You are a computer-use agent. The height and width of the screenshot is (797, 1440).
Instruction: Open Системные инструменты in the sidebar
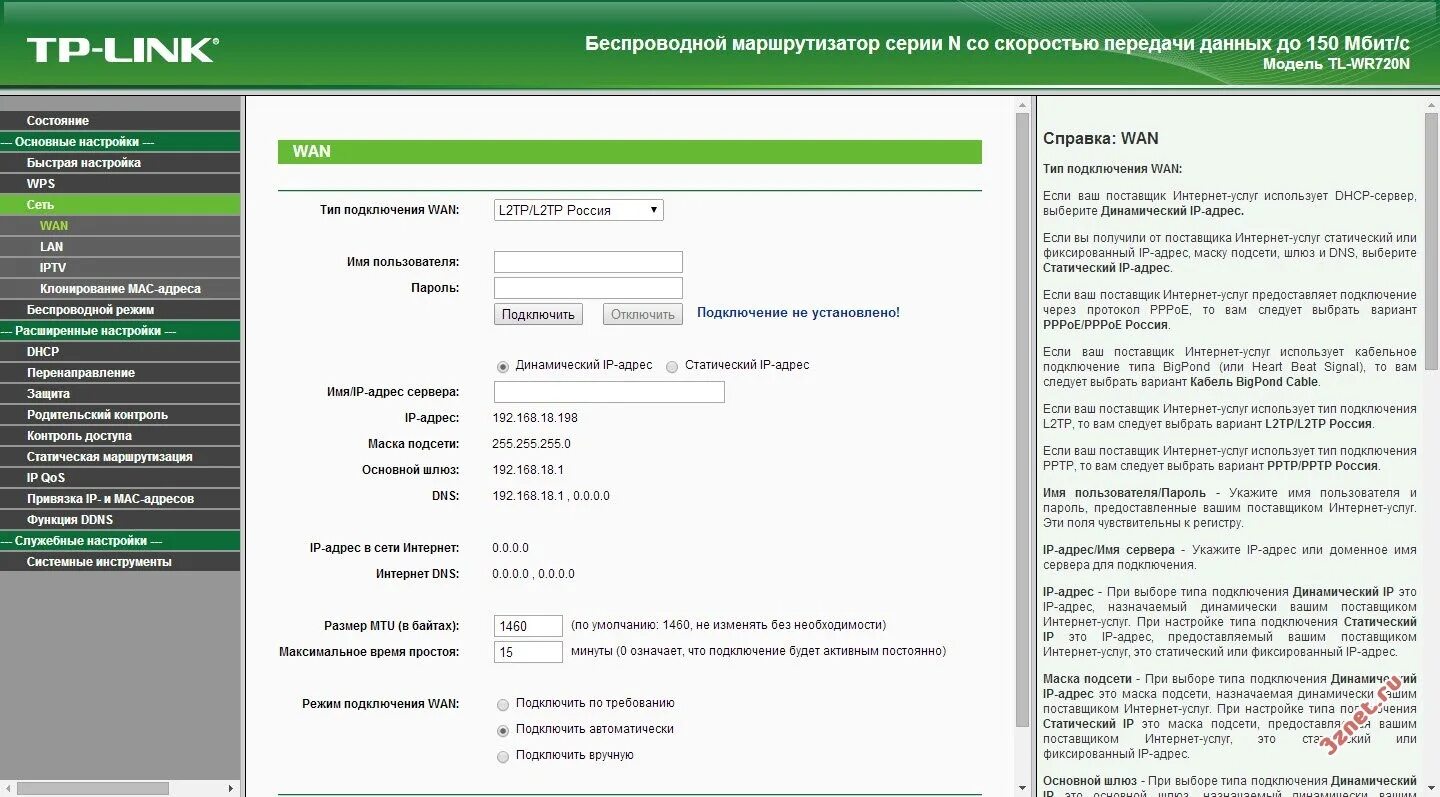click(x=120, y=561)
